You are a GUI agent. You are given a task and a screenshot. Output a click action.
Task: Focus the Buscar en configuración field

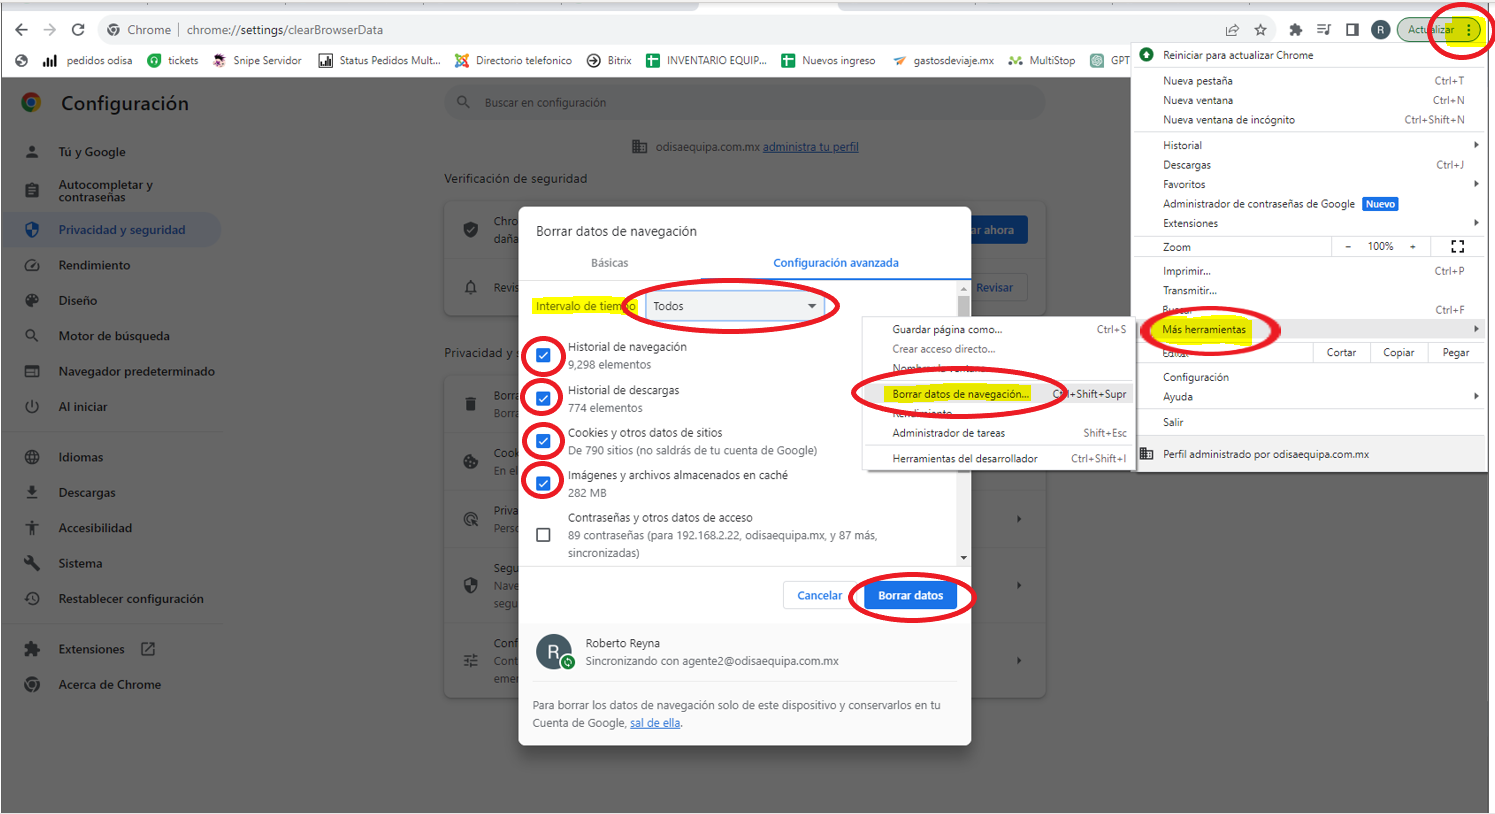[745, 102]
